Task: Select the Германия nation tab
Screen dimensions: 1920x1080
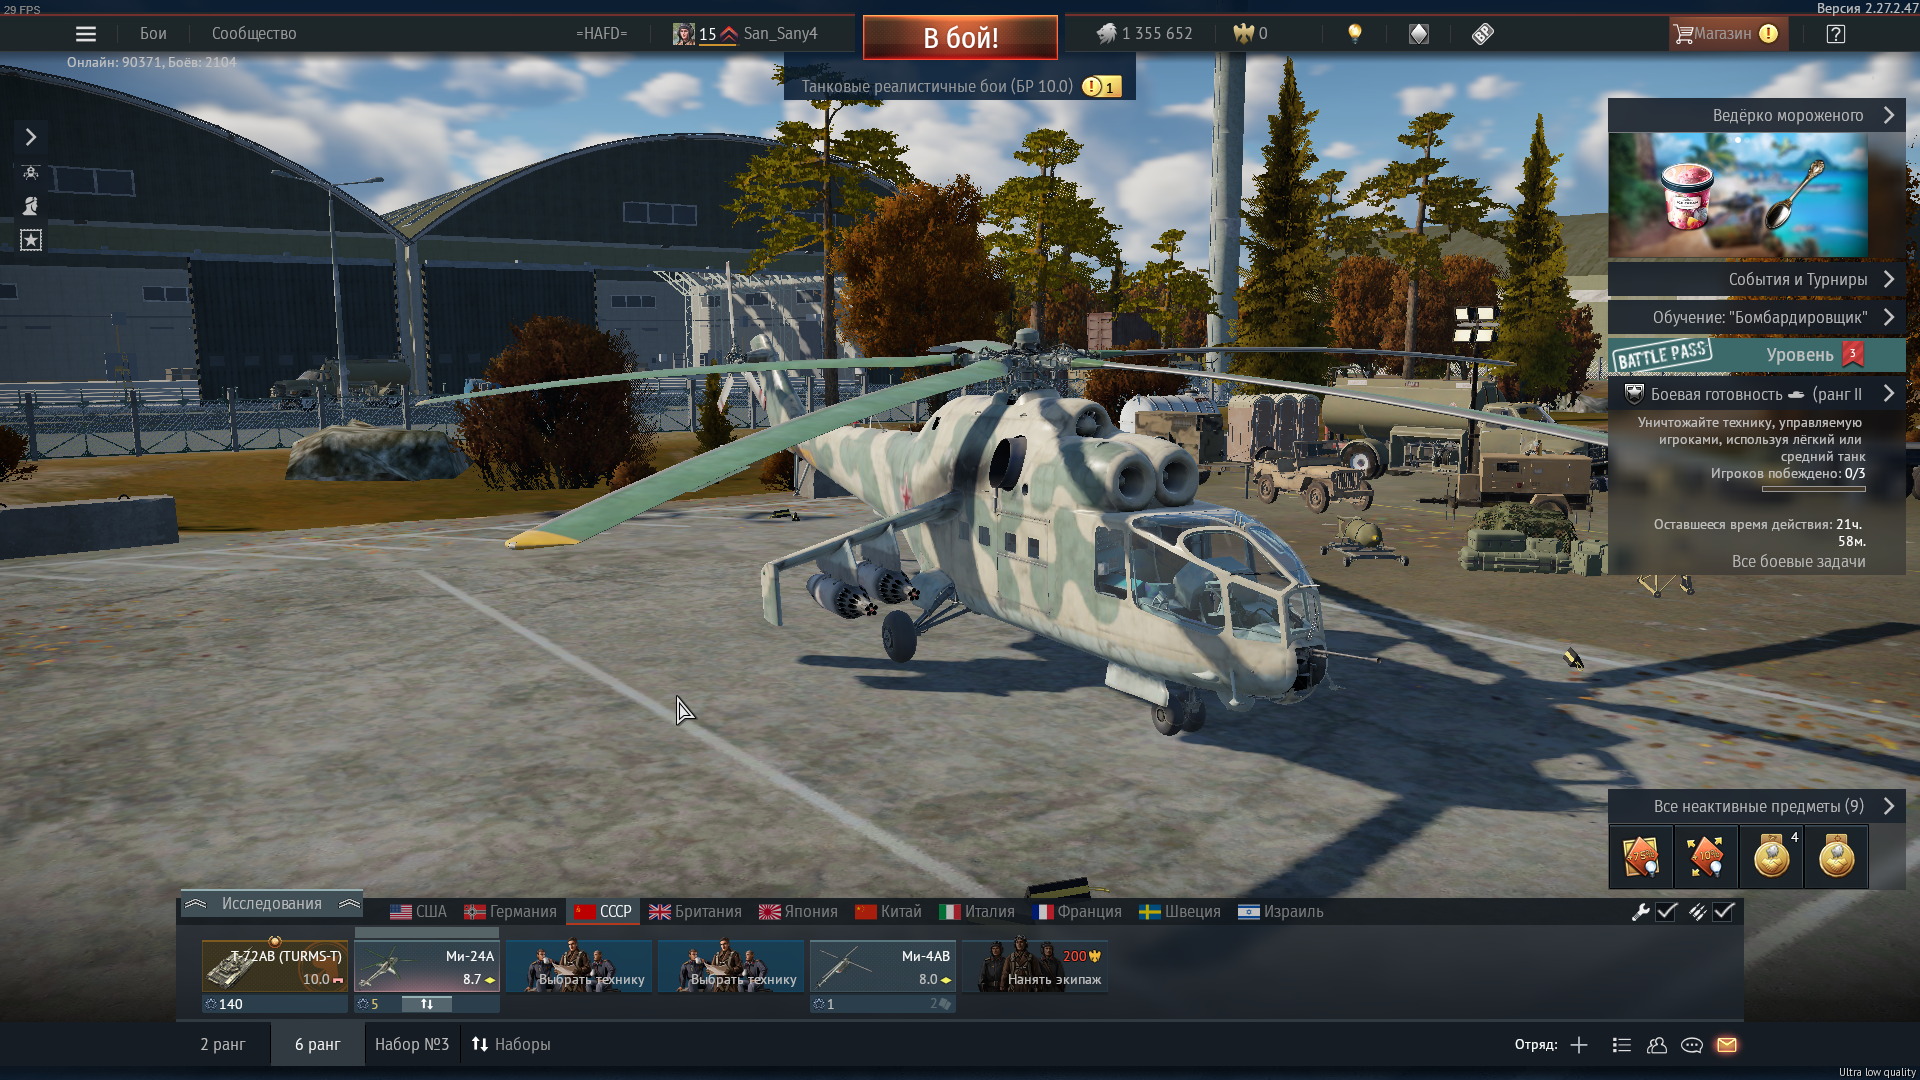Action: click(510, 912)
